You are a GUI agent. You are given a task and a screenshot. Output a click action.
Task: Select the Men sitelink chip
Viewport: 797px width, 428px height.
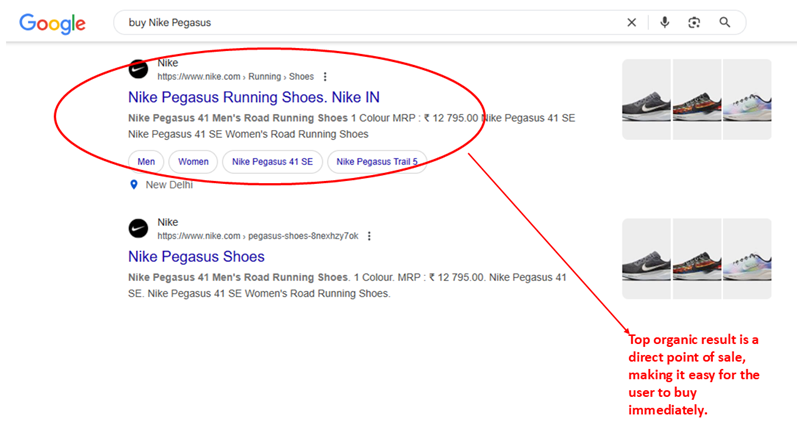(146, 162)
